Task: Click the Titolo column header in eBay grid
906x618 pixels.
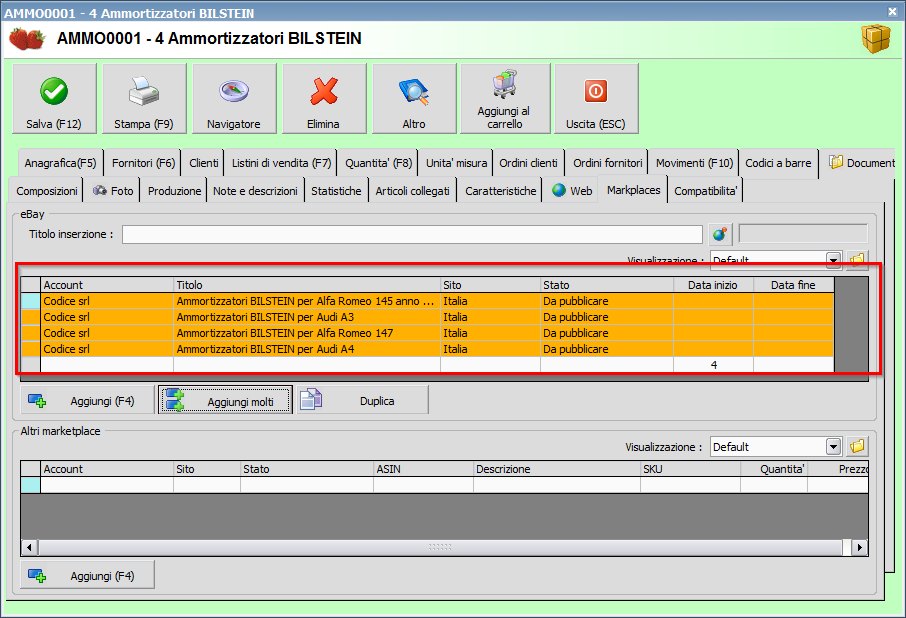Action: pyautogui.click(x=307, y=285)
